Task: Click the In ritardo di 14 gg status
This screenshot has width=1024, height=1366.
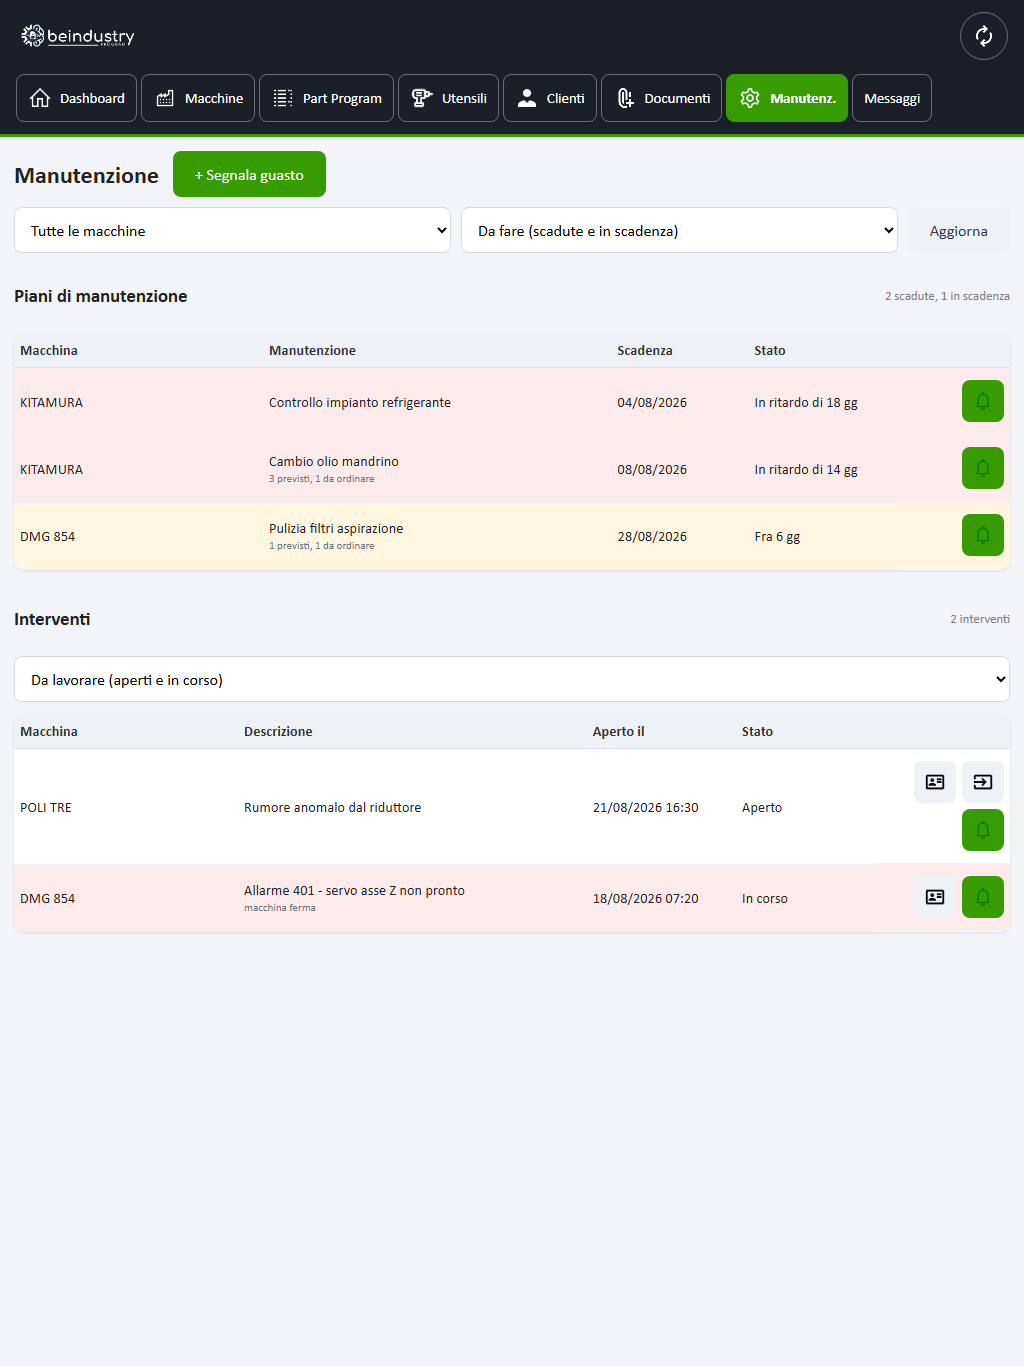Action: pos(806,469)
